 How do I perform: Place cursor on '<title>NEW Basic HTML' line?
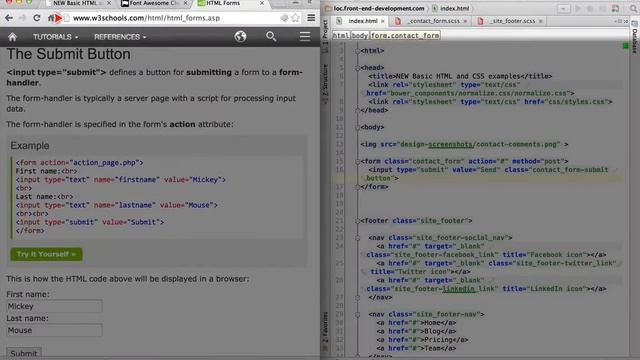460,76
